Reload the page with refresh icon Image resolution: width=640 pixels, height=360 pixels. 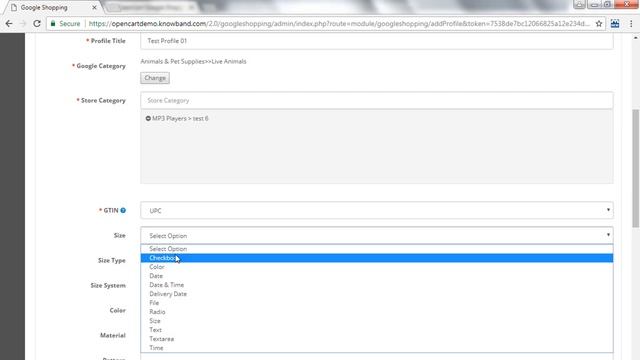pyautogui.click(x=37, y=24)
